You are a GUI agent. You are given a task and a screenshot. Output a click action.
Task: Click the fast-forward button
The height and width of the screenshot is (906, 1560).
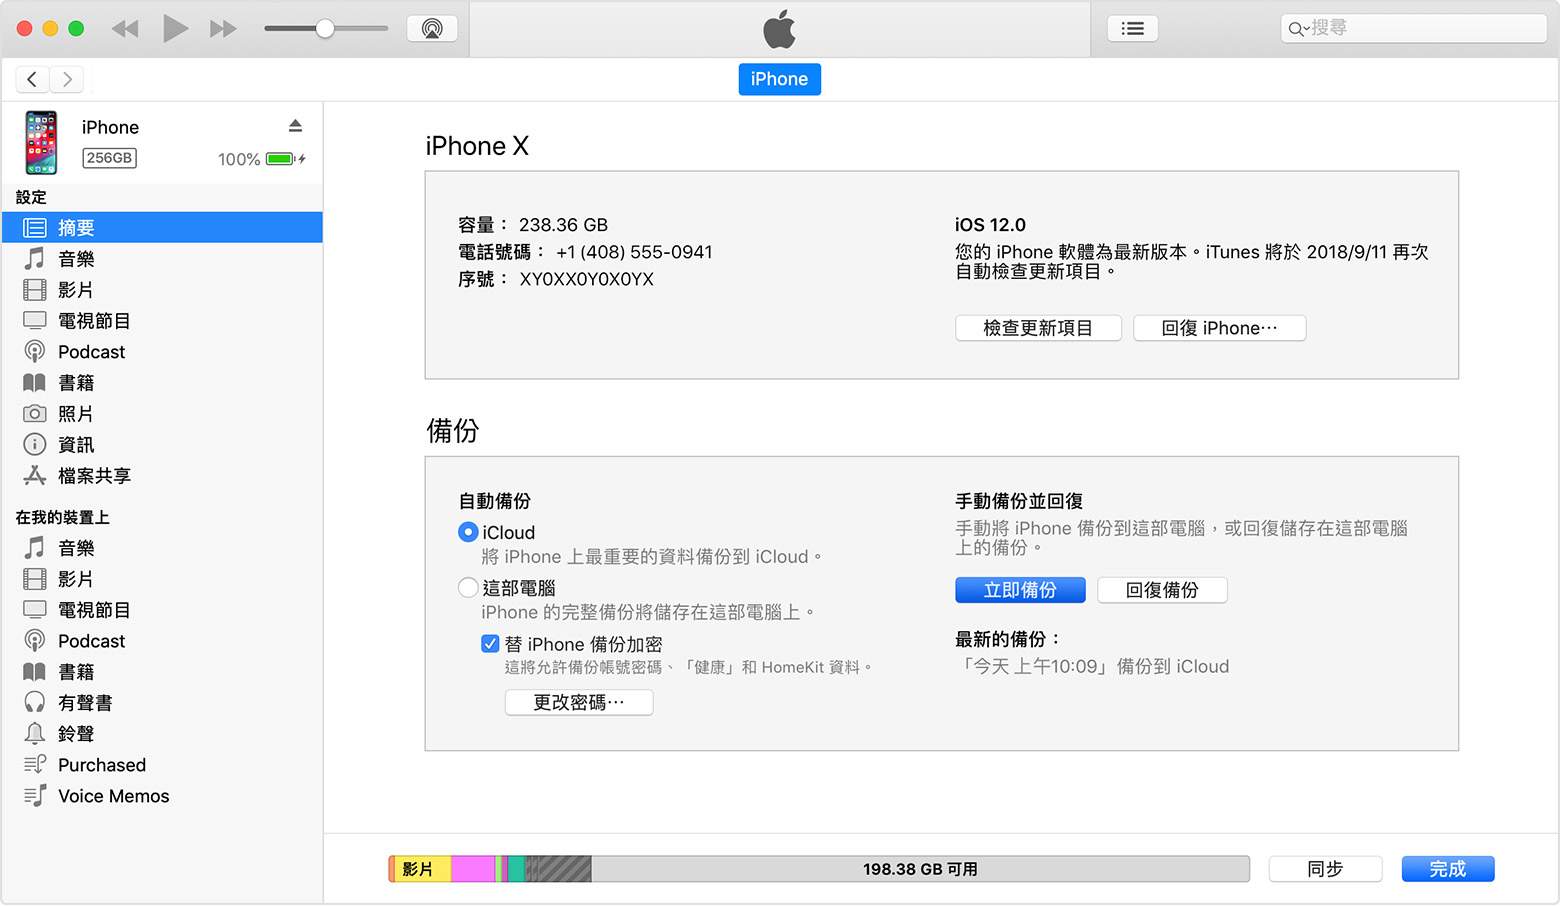[223, 29]
